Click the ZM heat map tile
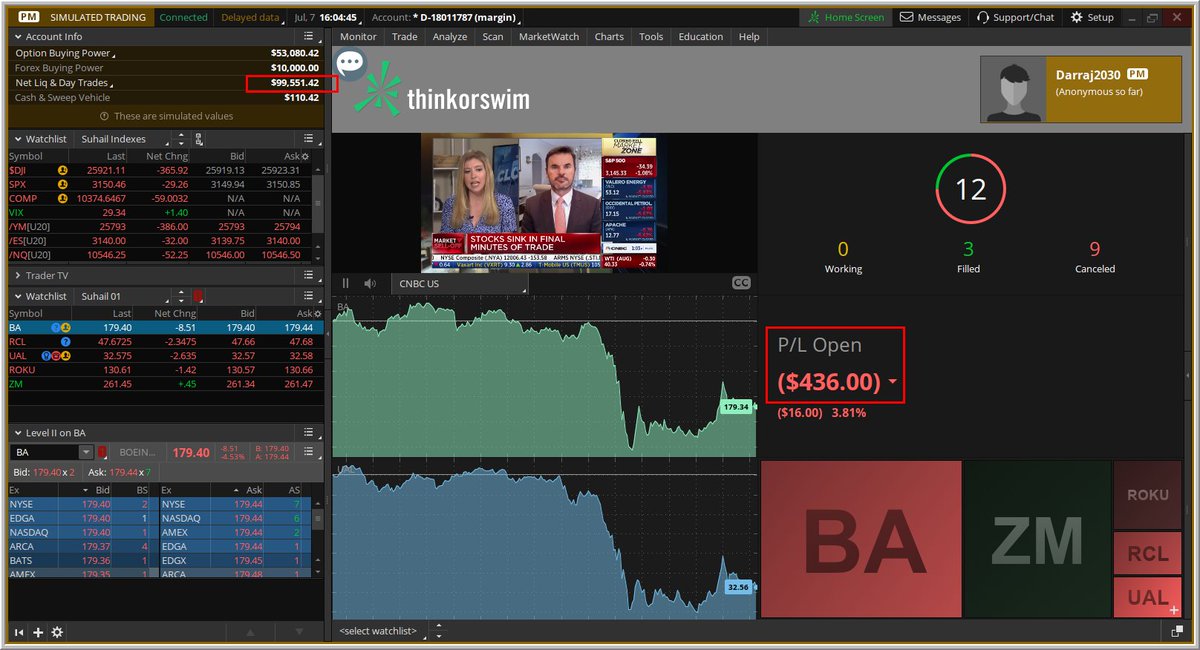1200x650 pixels. (1037, 539)
